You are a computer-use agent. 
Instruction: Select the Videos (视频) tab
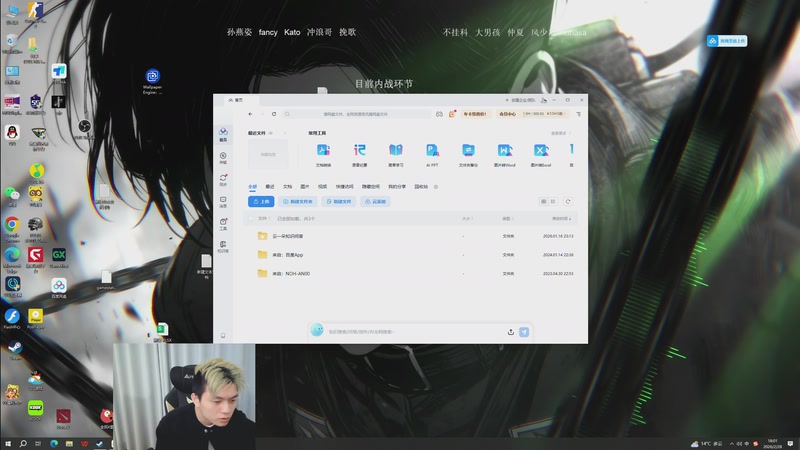click(x=322, y=187)
